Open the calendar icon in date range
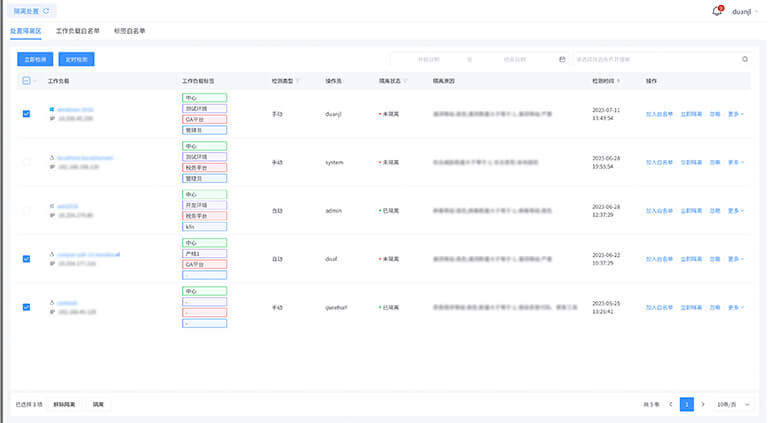 click(562, 59)
